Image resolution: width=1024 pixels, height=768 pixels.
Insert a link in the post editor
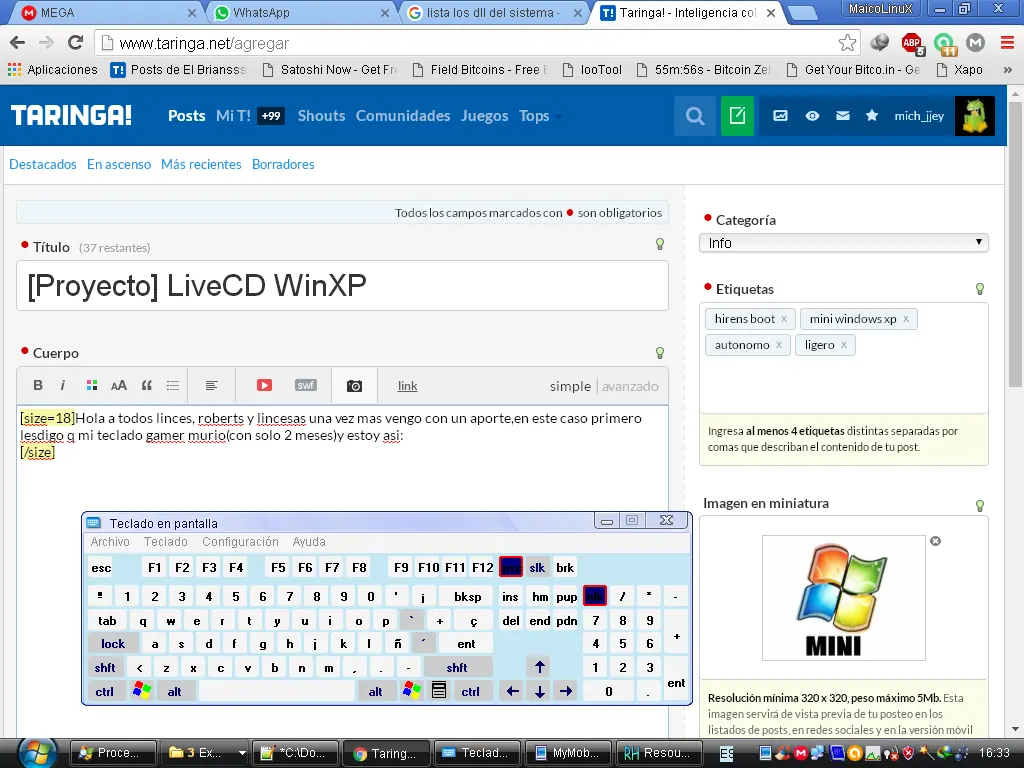pos(408,386)
